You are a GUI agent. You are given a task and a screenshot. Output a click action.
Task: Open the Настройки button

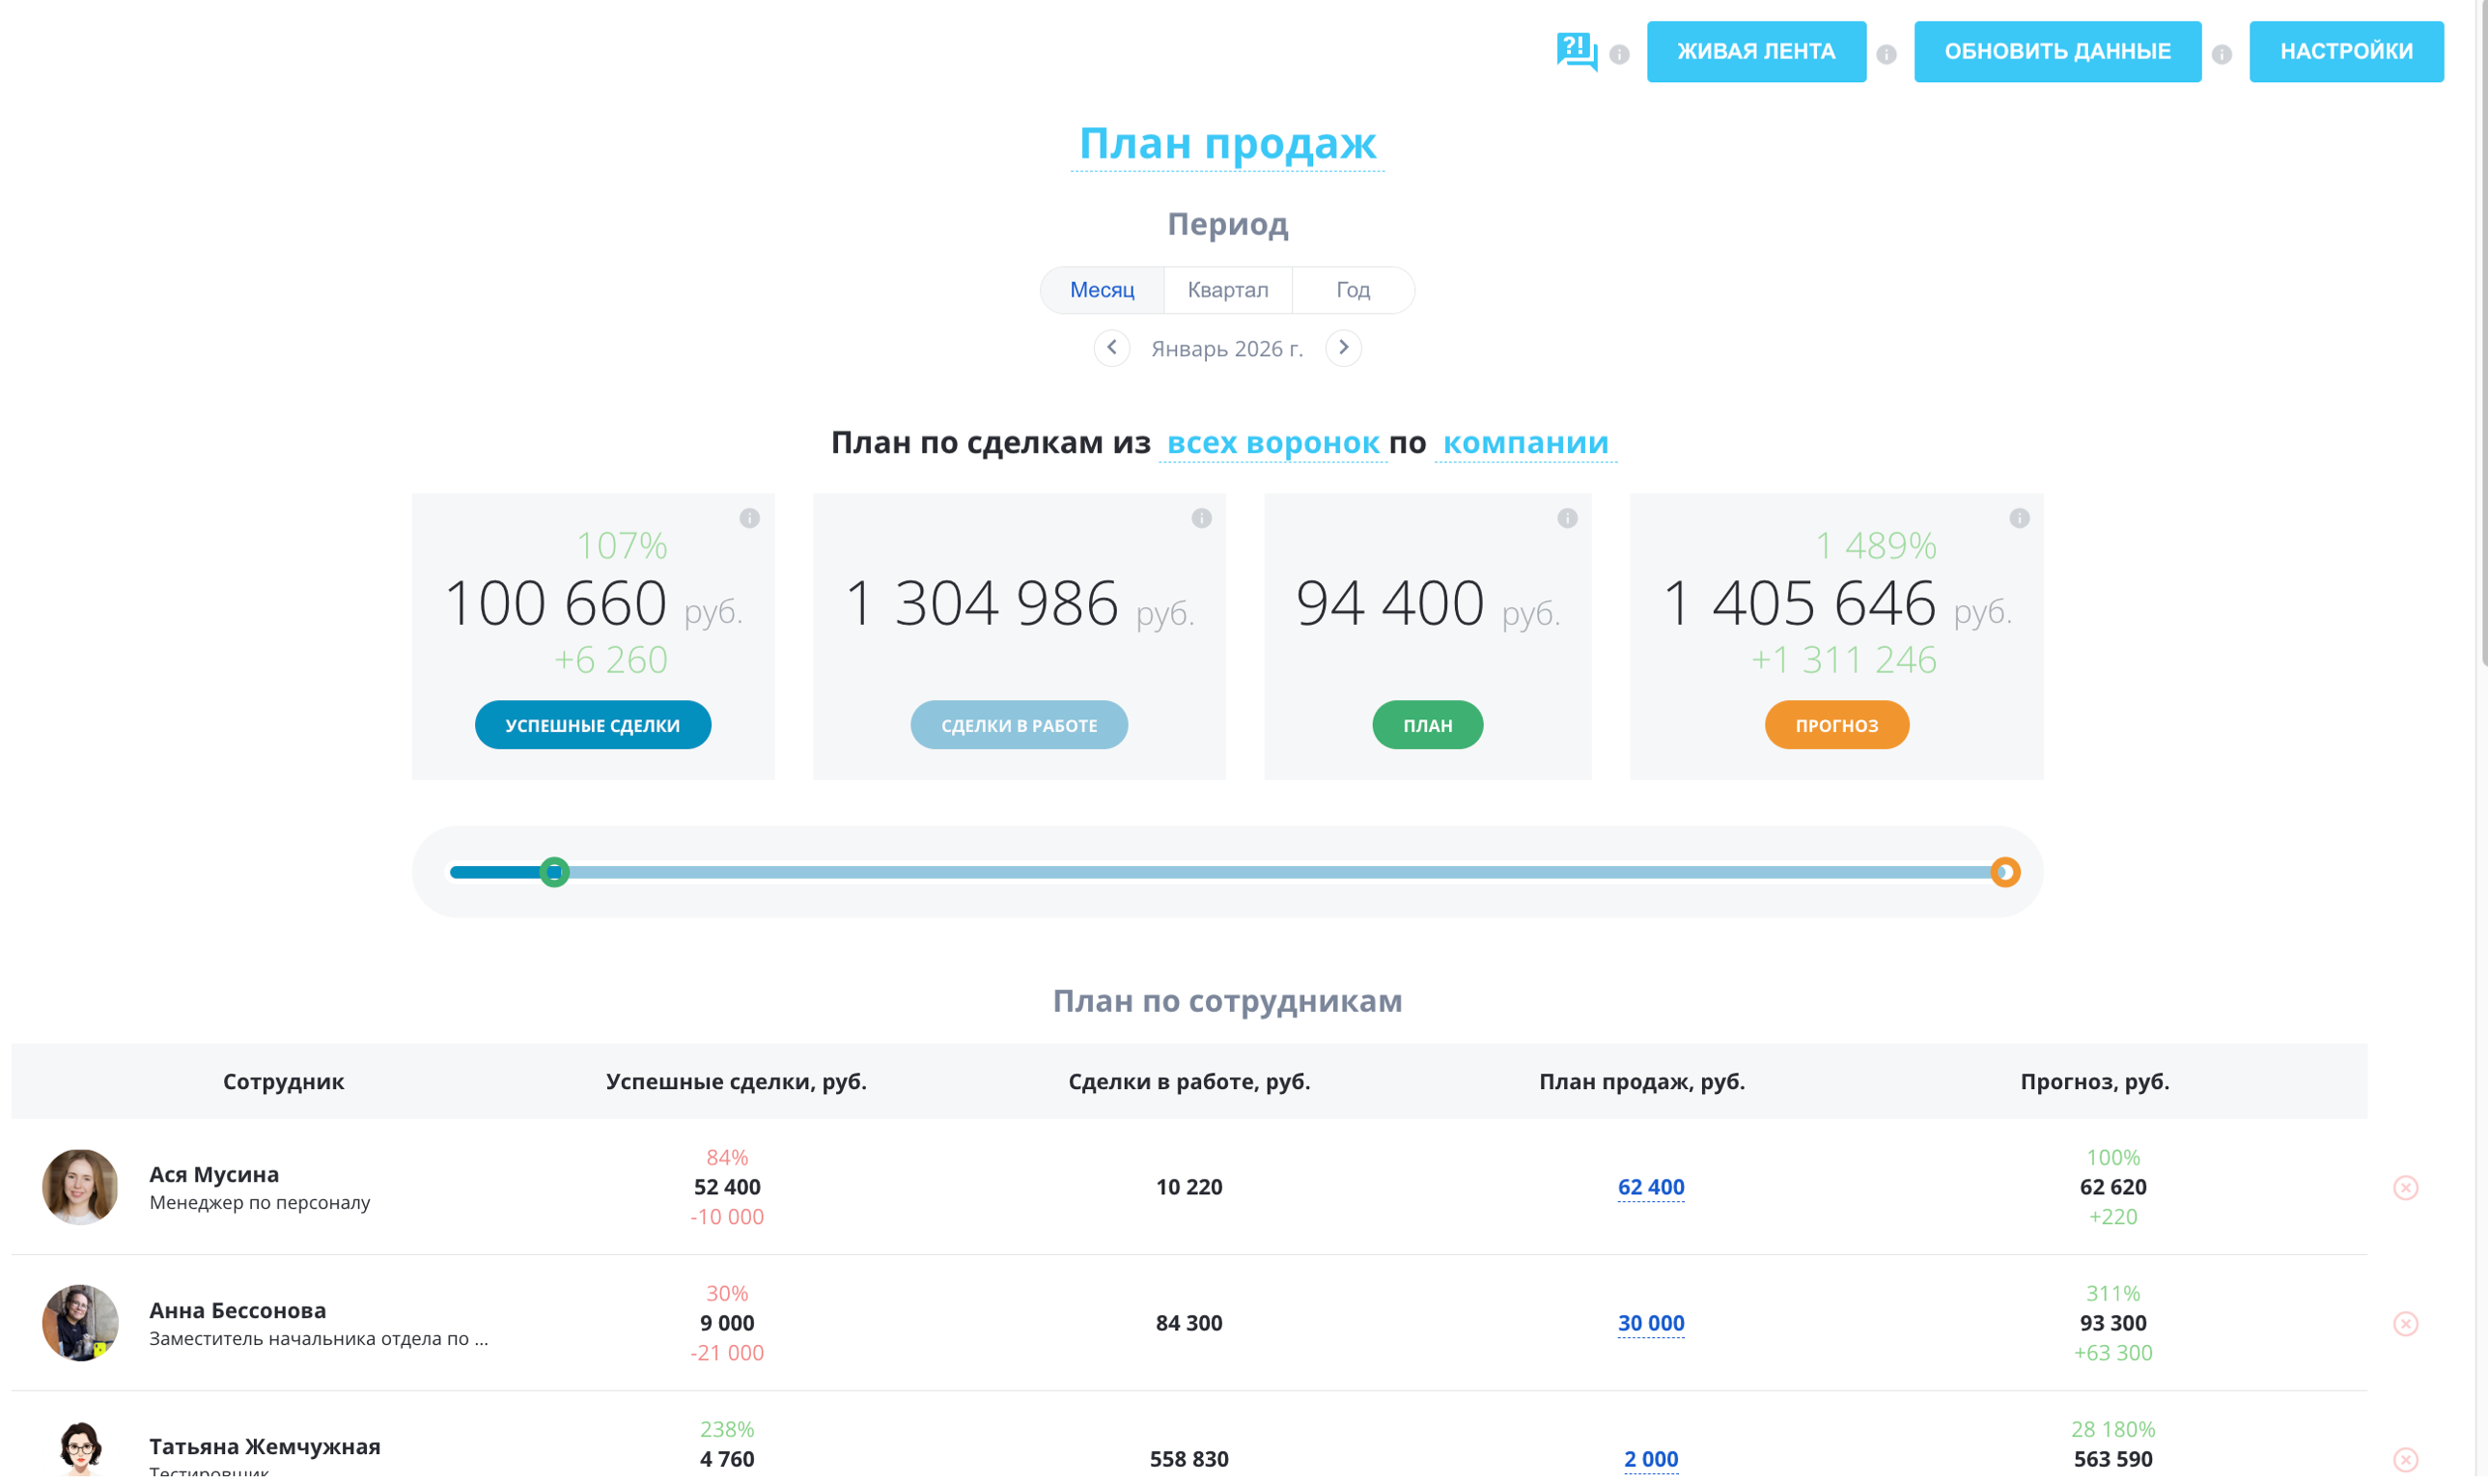2345,51
